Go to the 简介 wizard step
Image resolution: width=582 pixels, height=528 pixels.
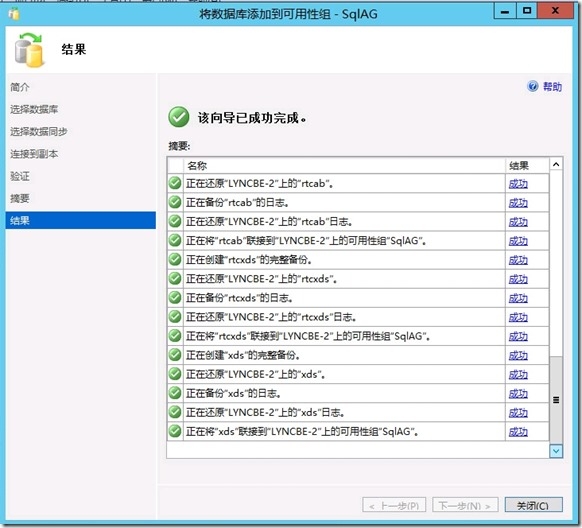click(20, 87)
